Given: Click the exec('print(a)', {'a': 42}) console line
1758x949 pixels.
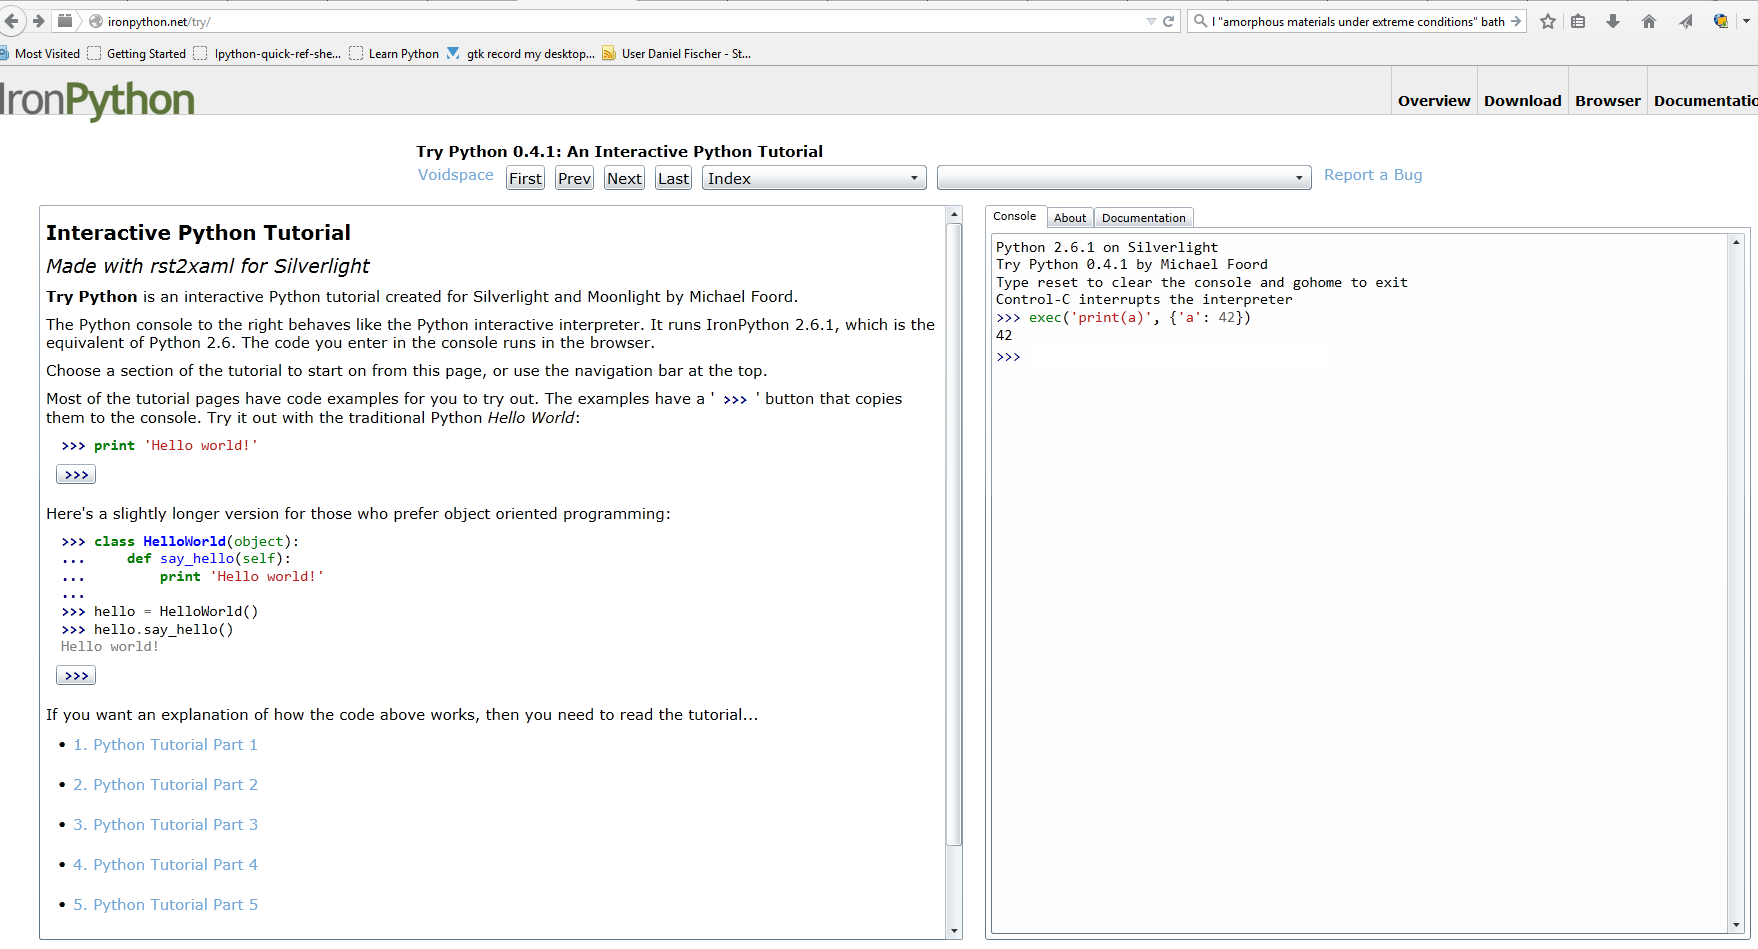Looking at the screenshot, I should [1123, 318].
